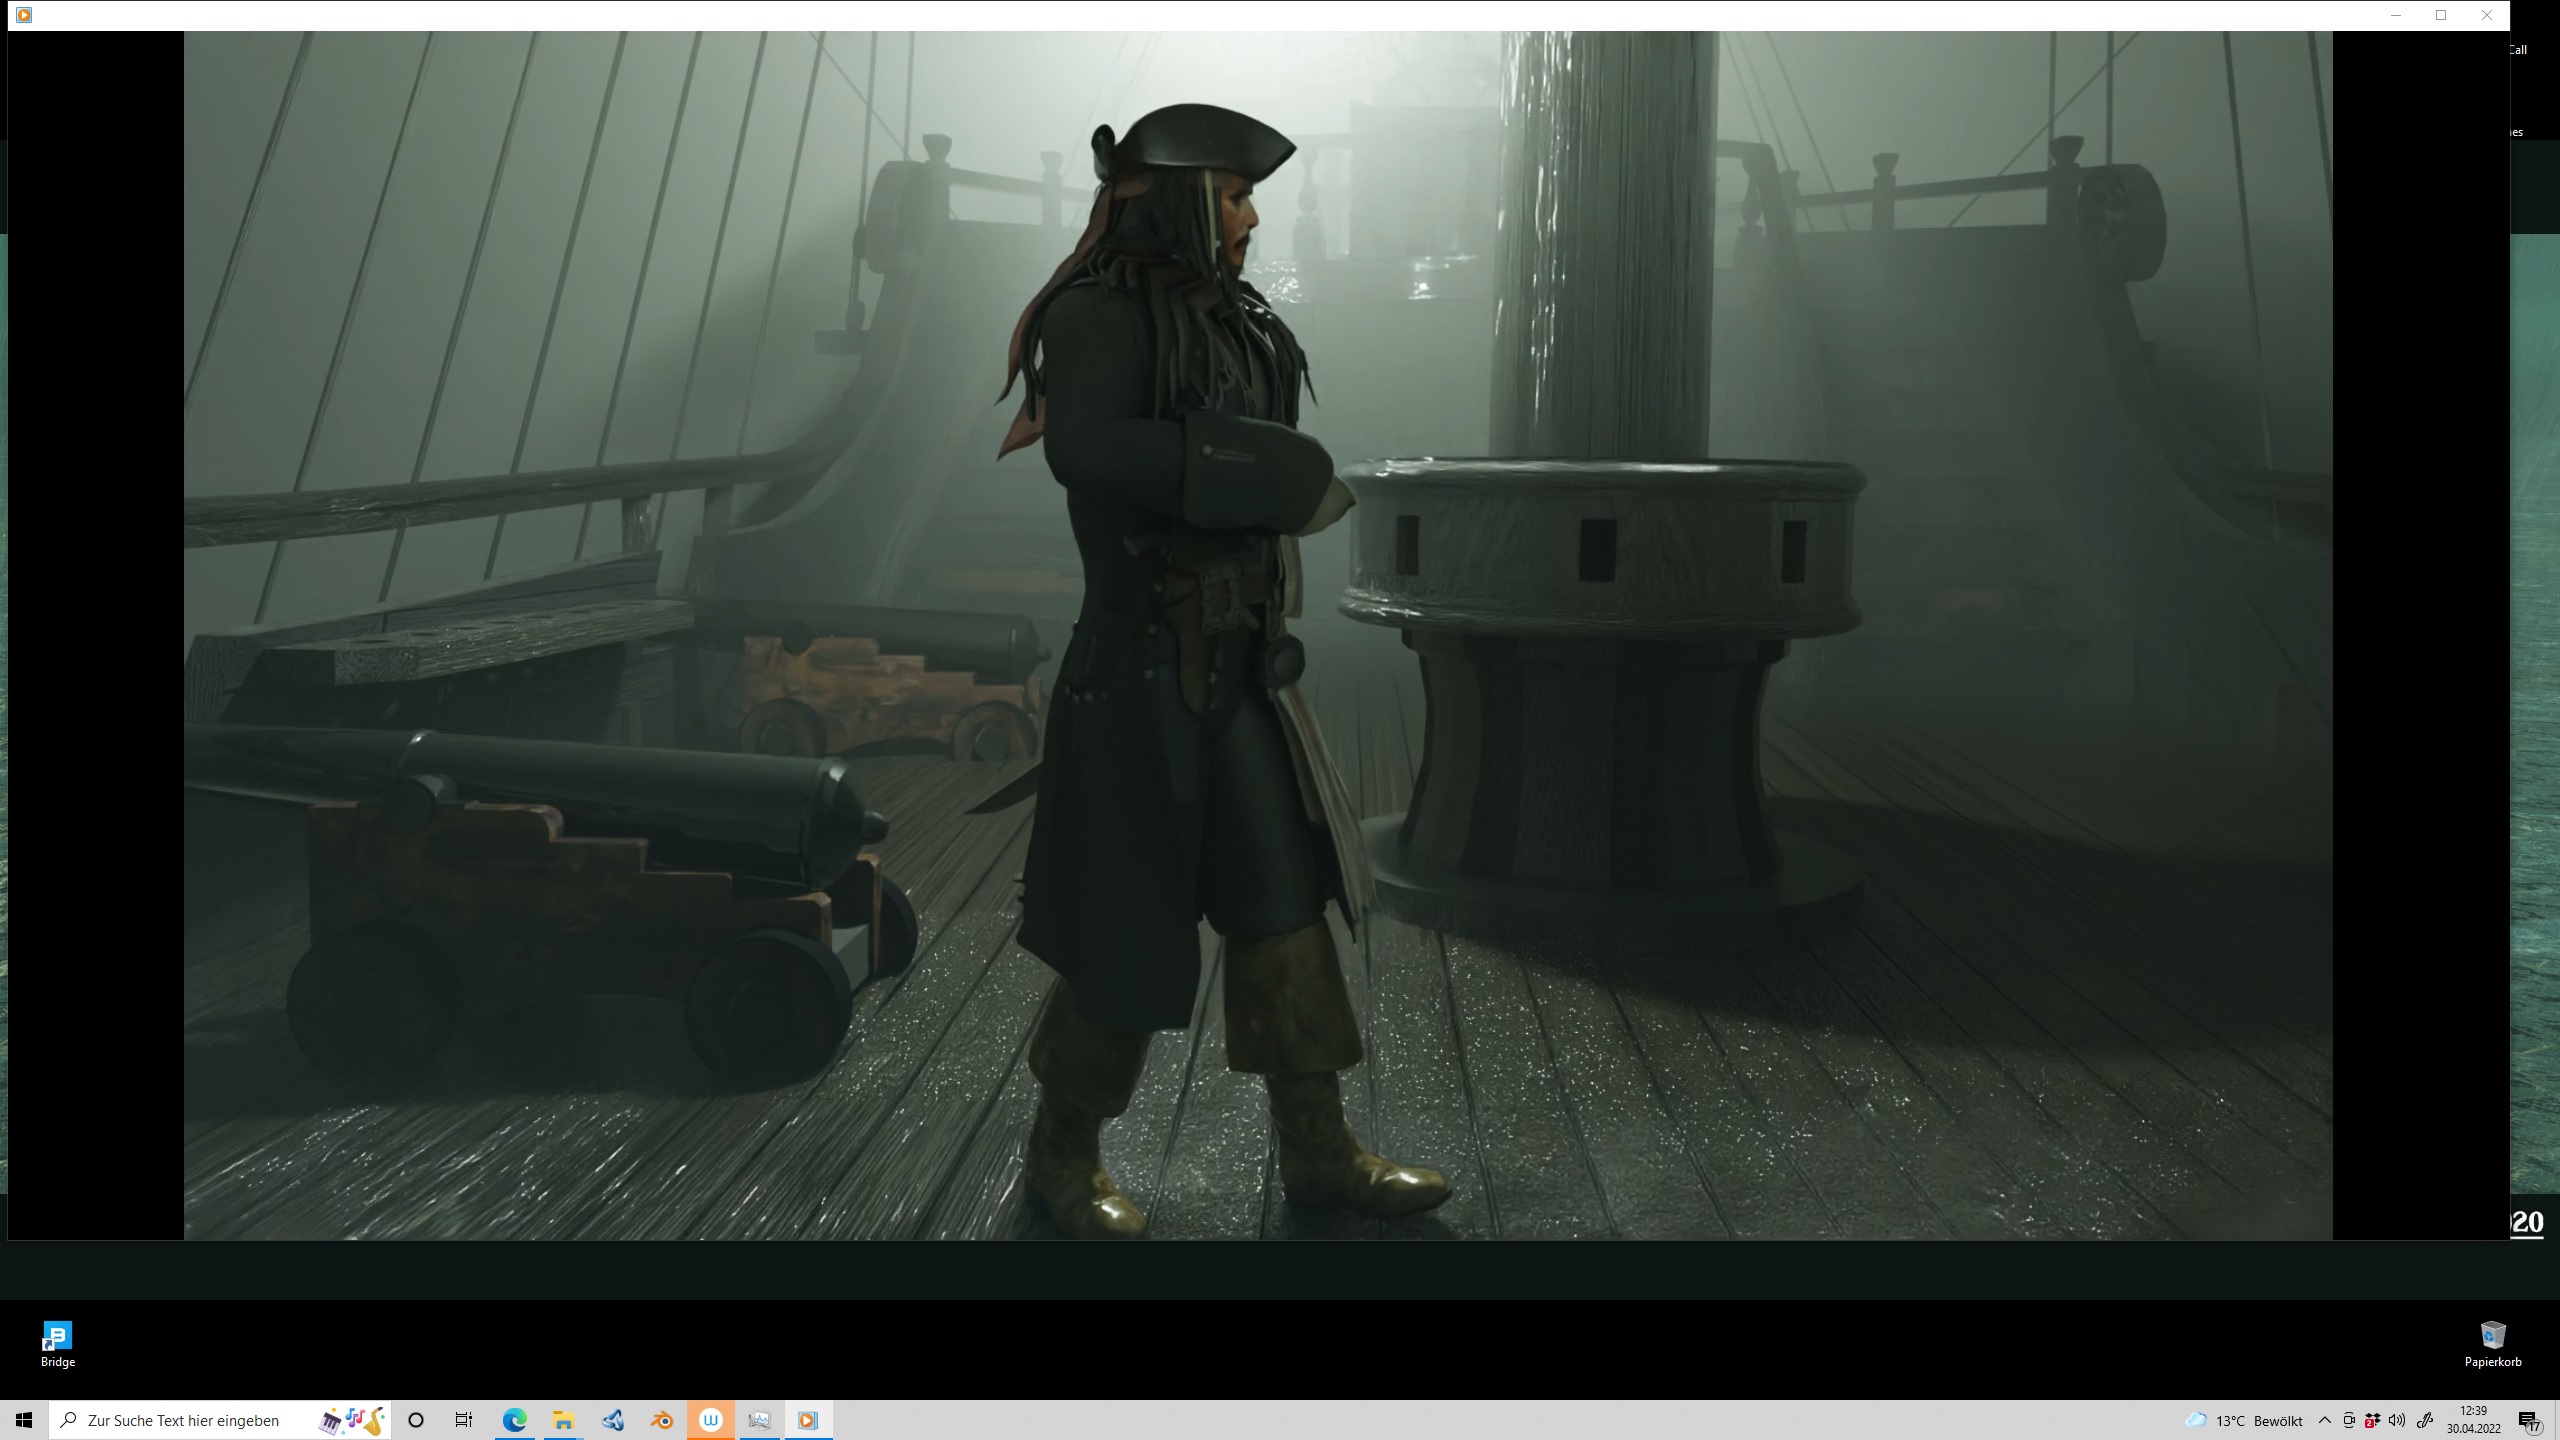Open the performance monitor taskbar app
The height and width of the screenshot is (1440, 2560).
point(759,1420)
